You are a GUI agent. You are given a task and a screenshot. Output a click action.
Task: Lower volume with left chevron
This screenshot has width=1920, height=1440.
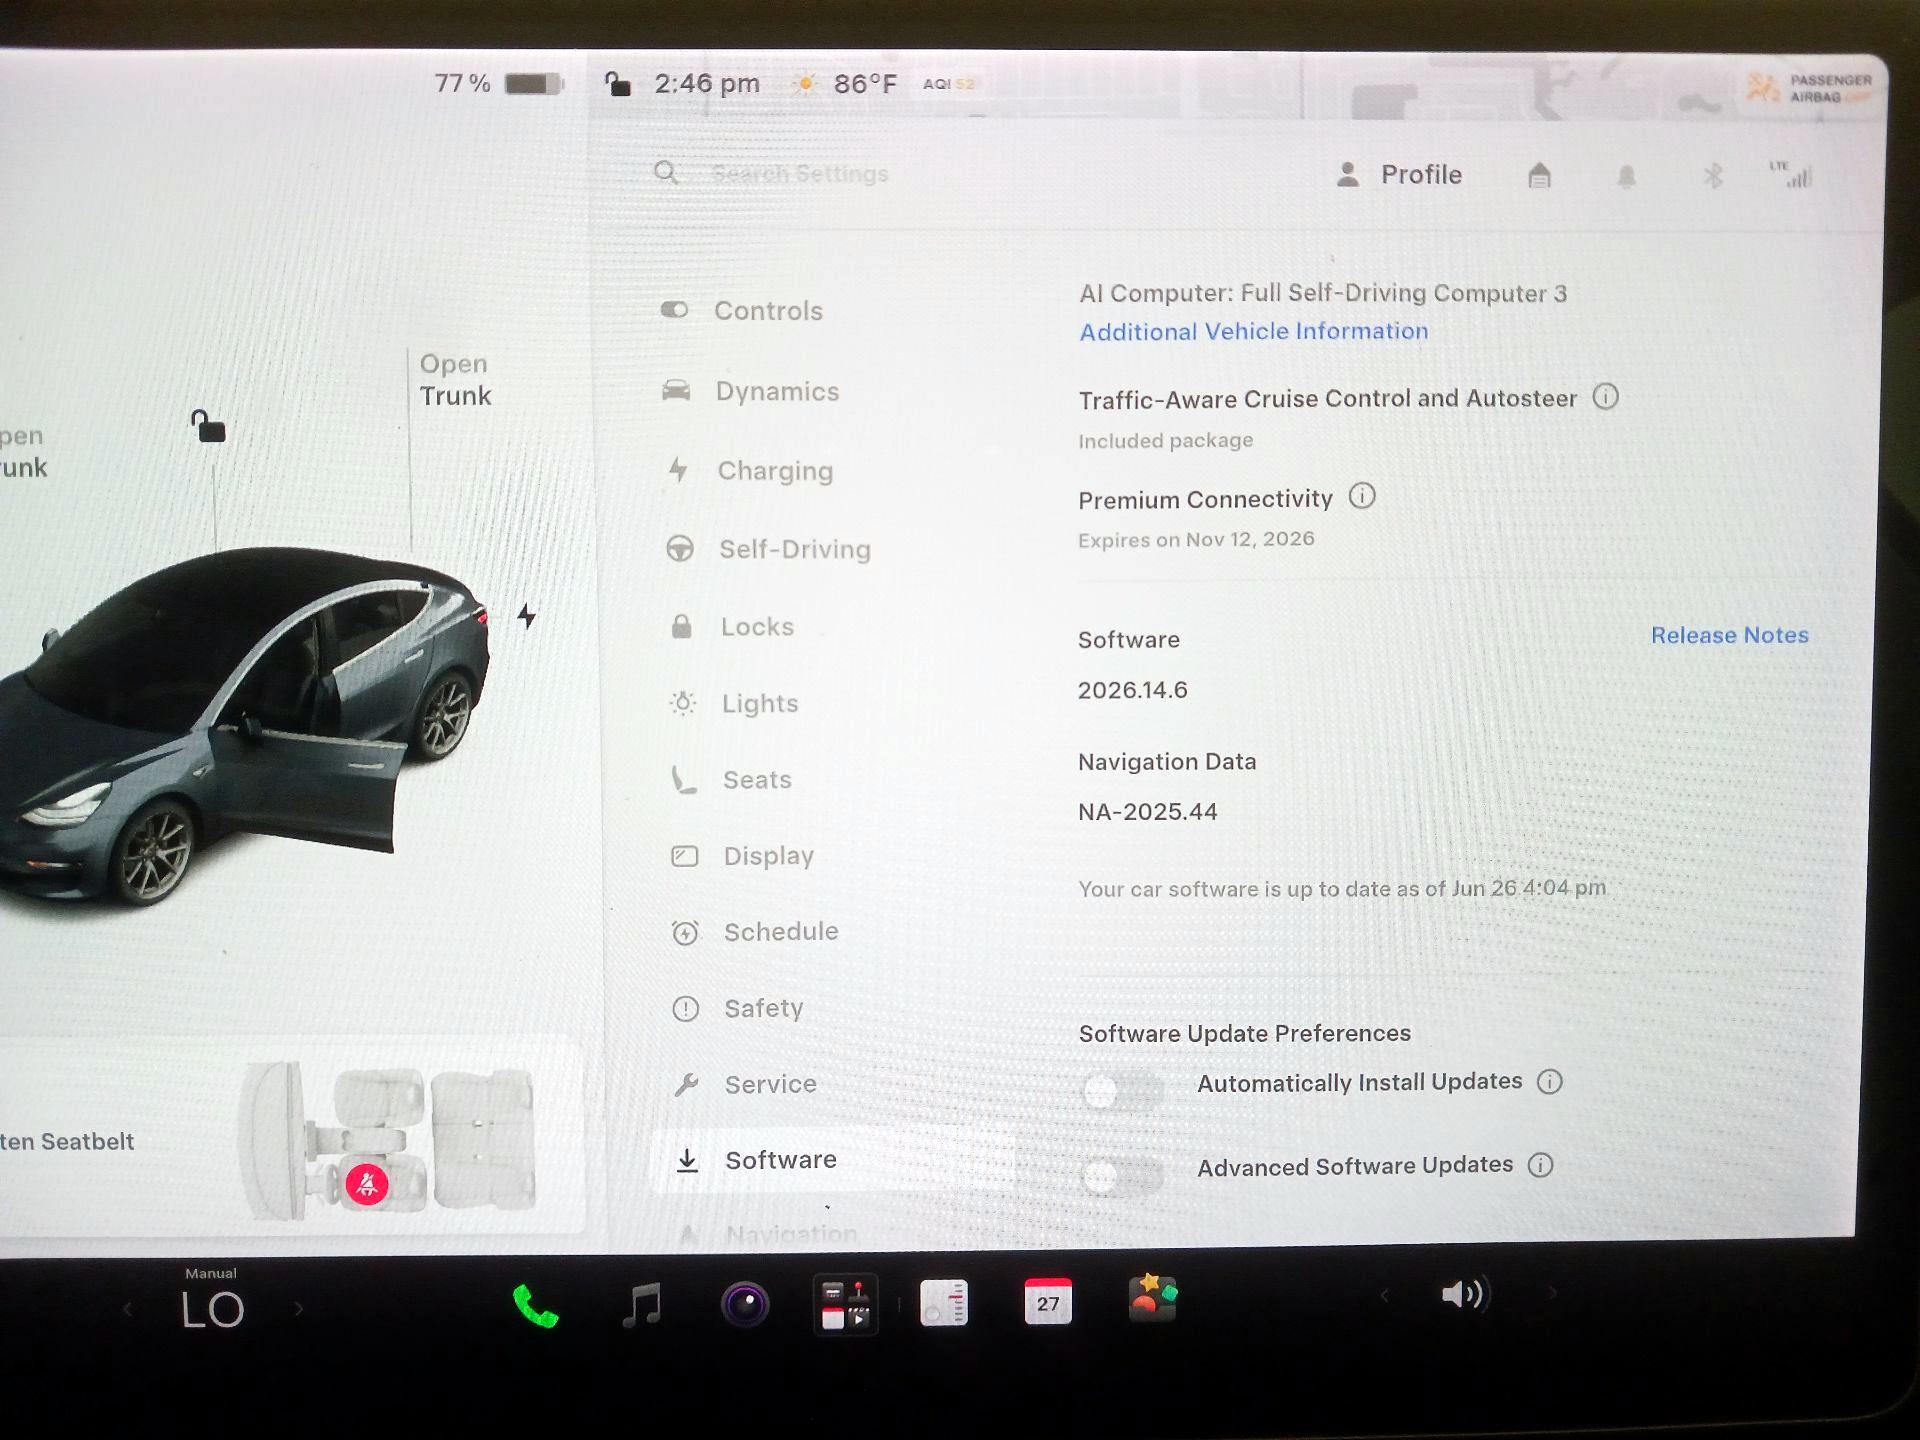click(1385, 1295)
